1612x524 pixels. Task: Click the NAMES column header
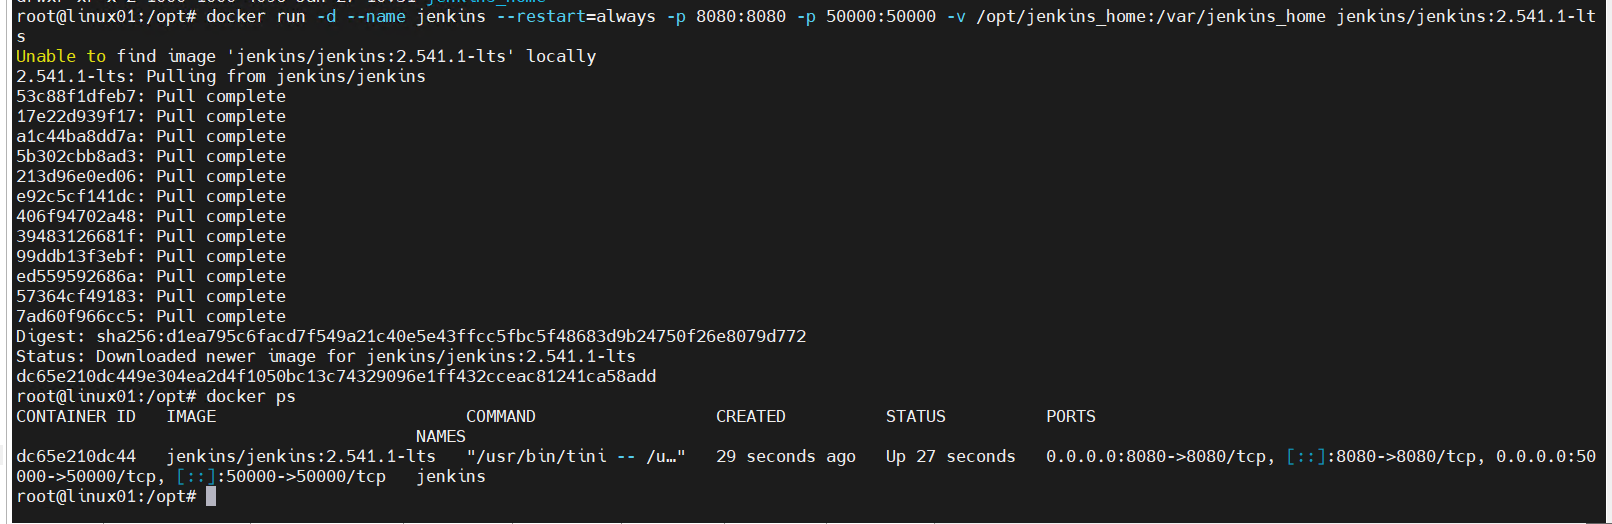[x=441, y=436]
